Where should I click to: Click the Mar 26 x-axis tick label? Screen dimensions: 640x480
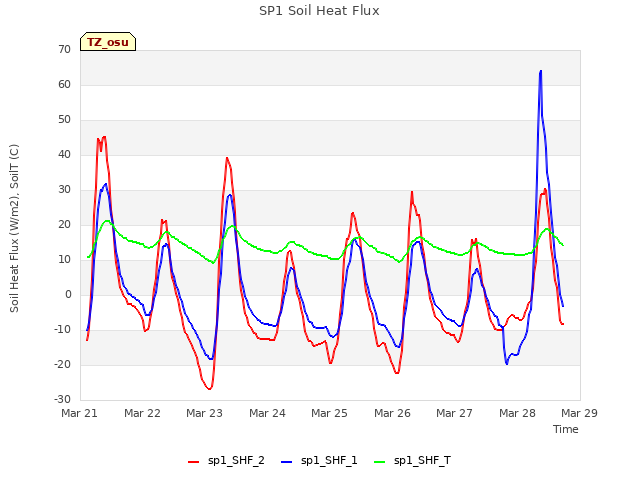click(392, 413)
